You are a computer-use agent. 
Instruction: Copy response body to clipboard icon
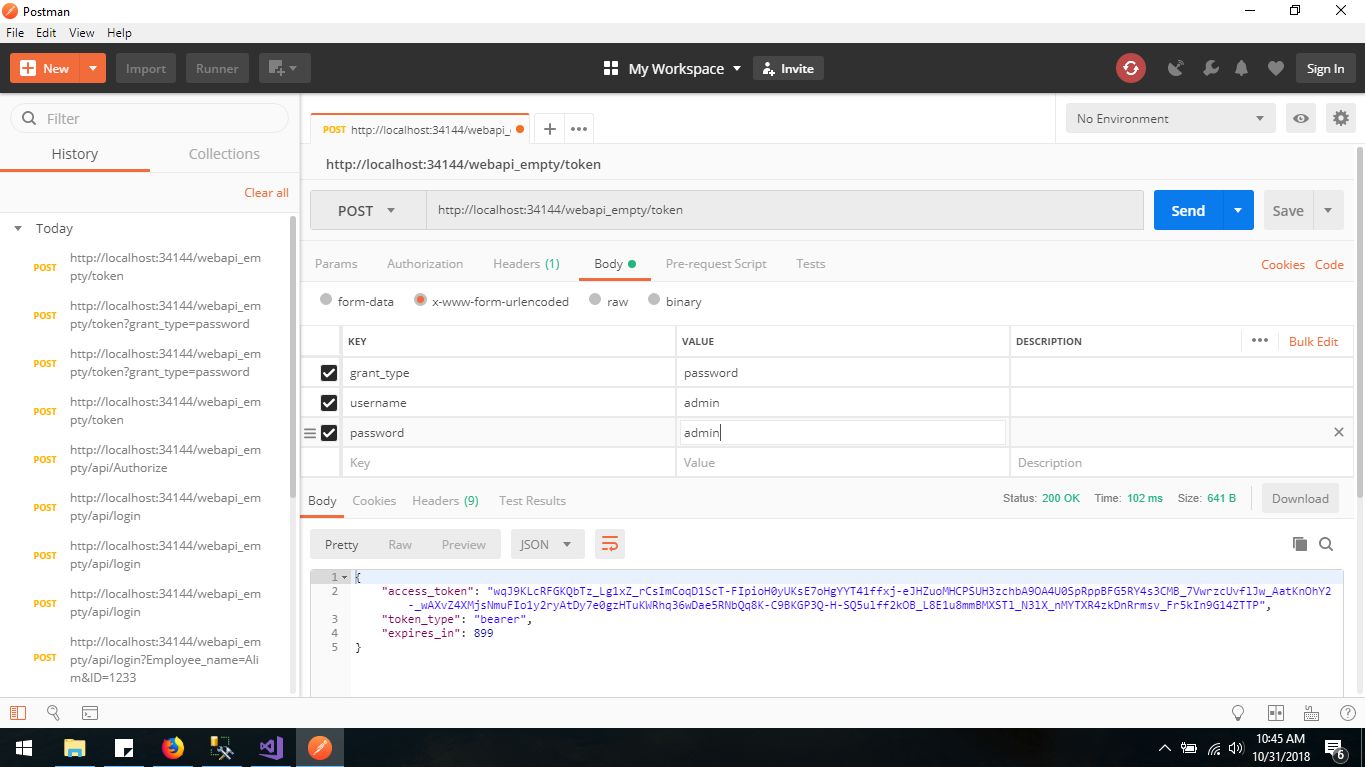point(1299,544)
